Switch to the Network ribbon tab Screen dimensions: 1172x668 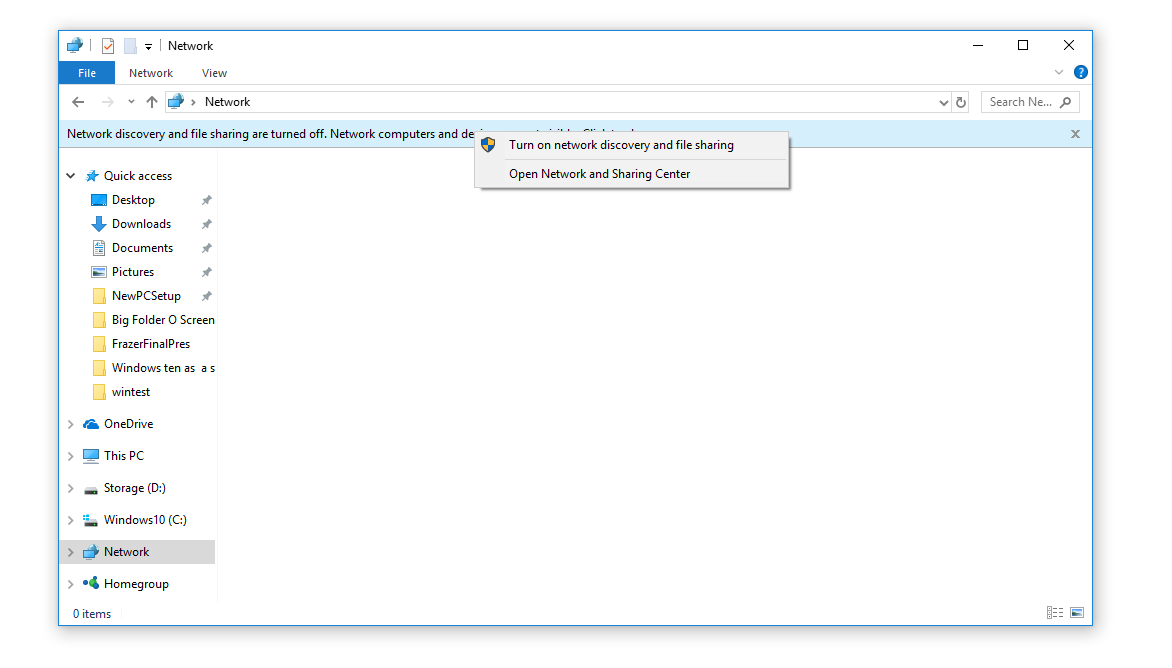click(150, 72)
